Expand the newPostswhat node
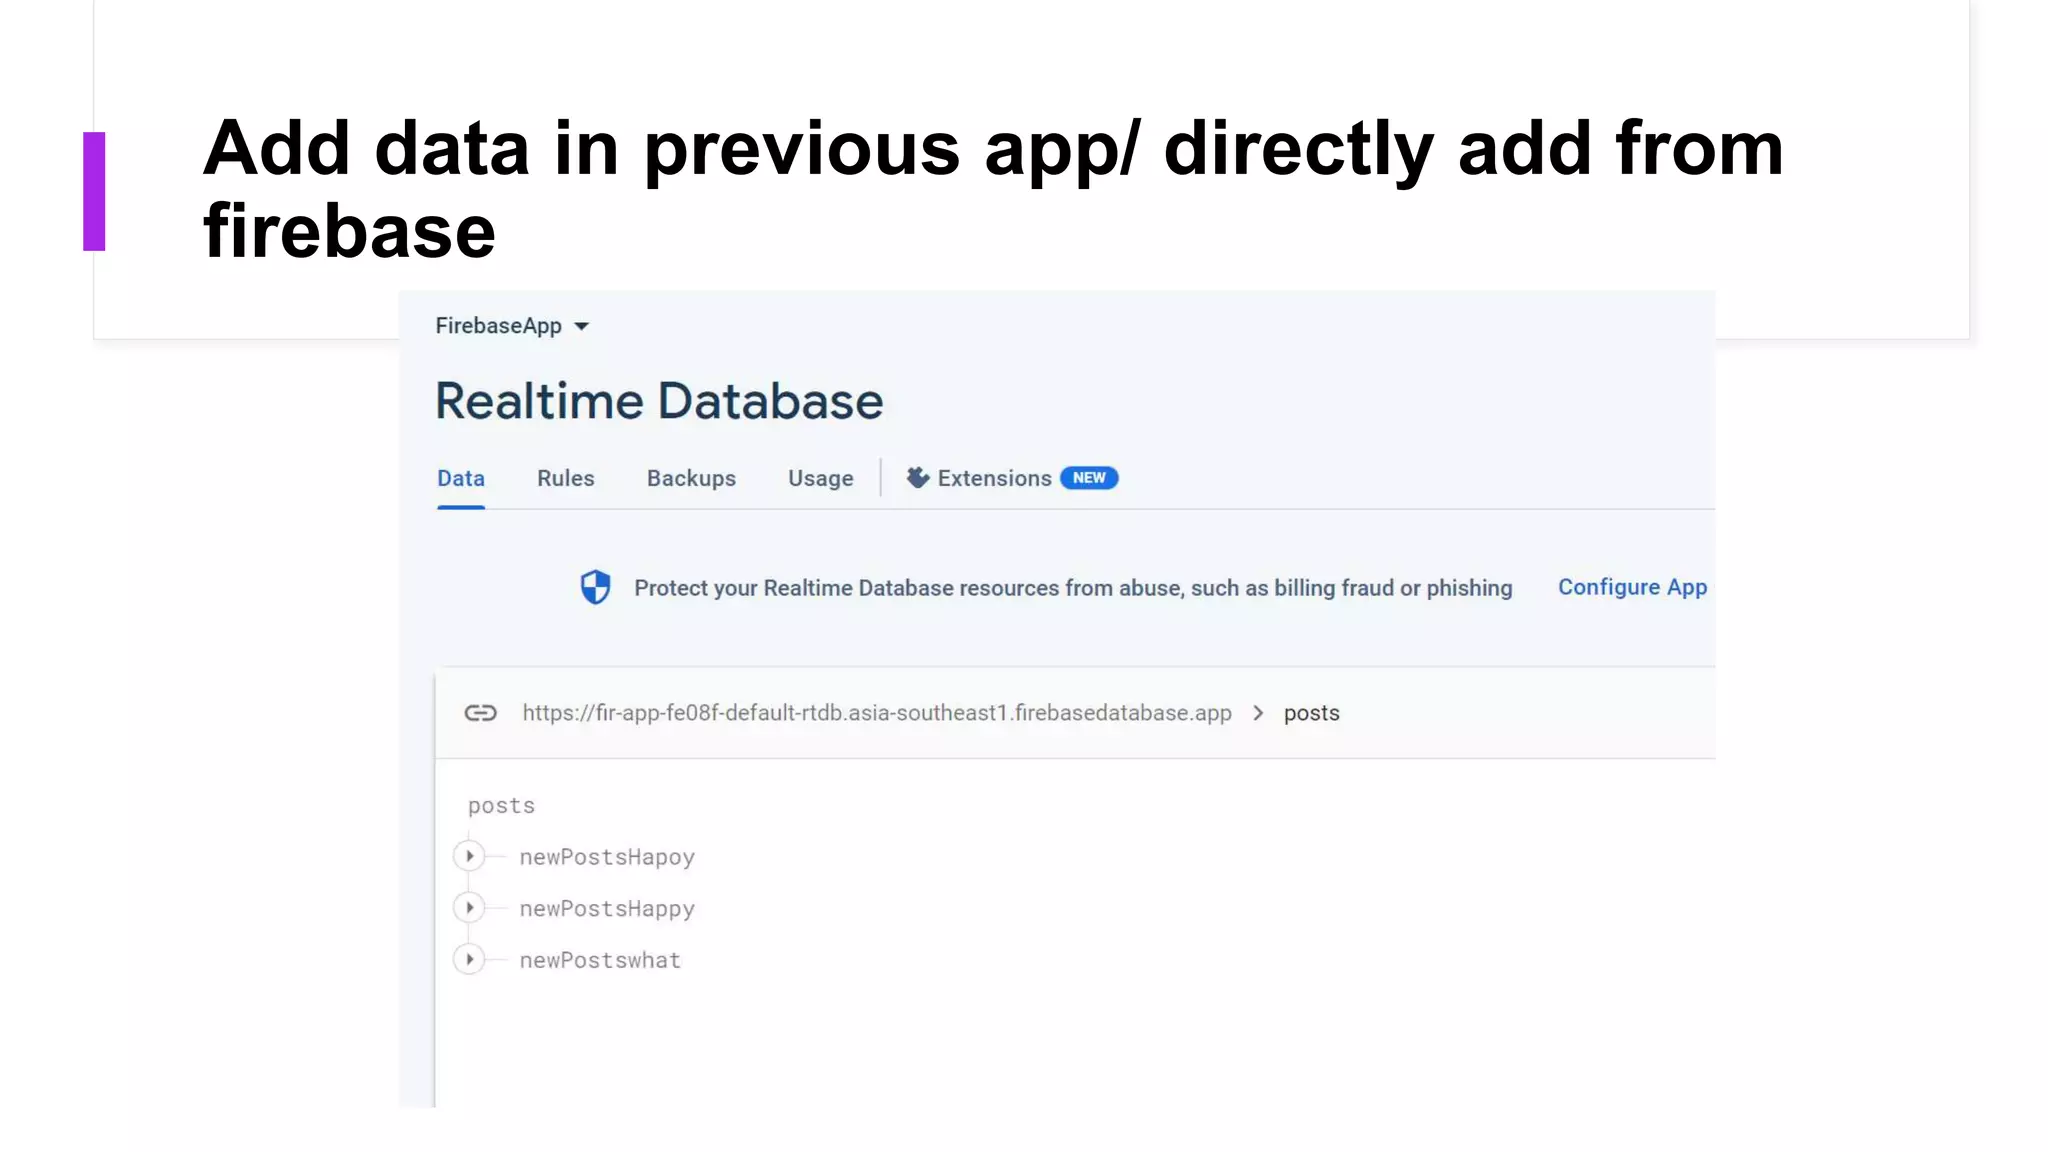The height and width of the screenshot is (1152, 2048). click(x=469, y=960)
